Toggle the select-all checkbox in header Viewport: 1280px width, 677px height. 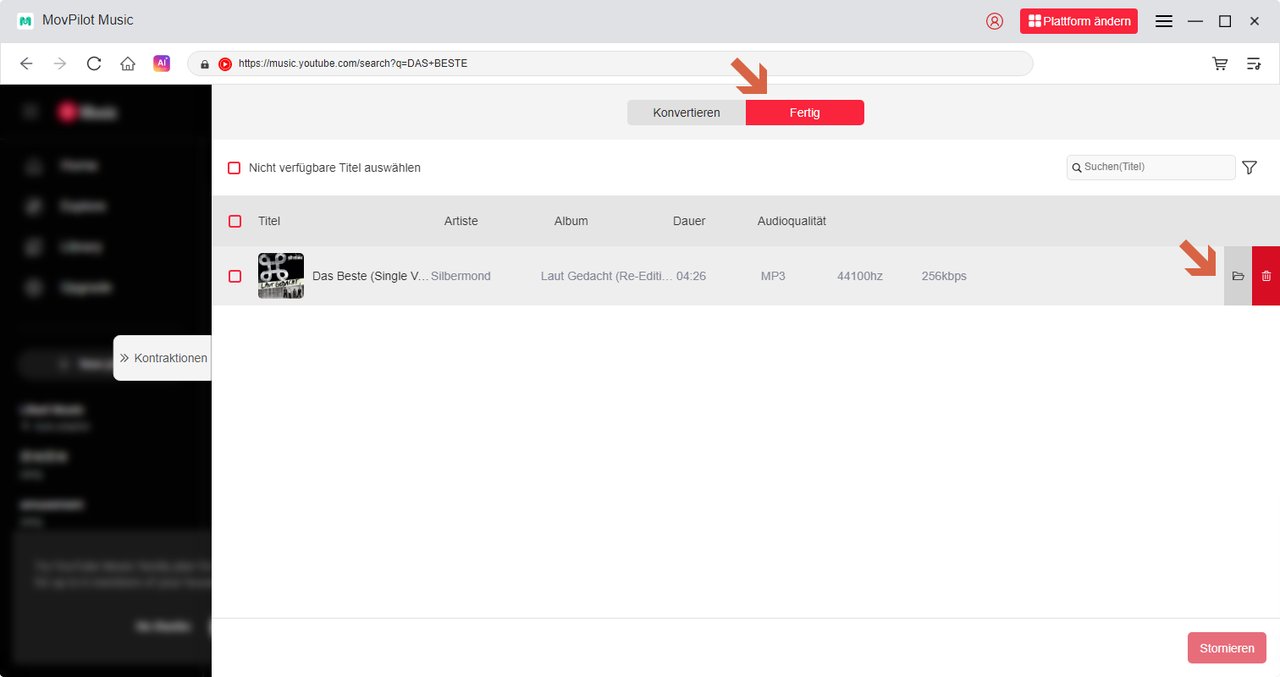[235, 221]
